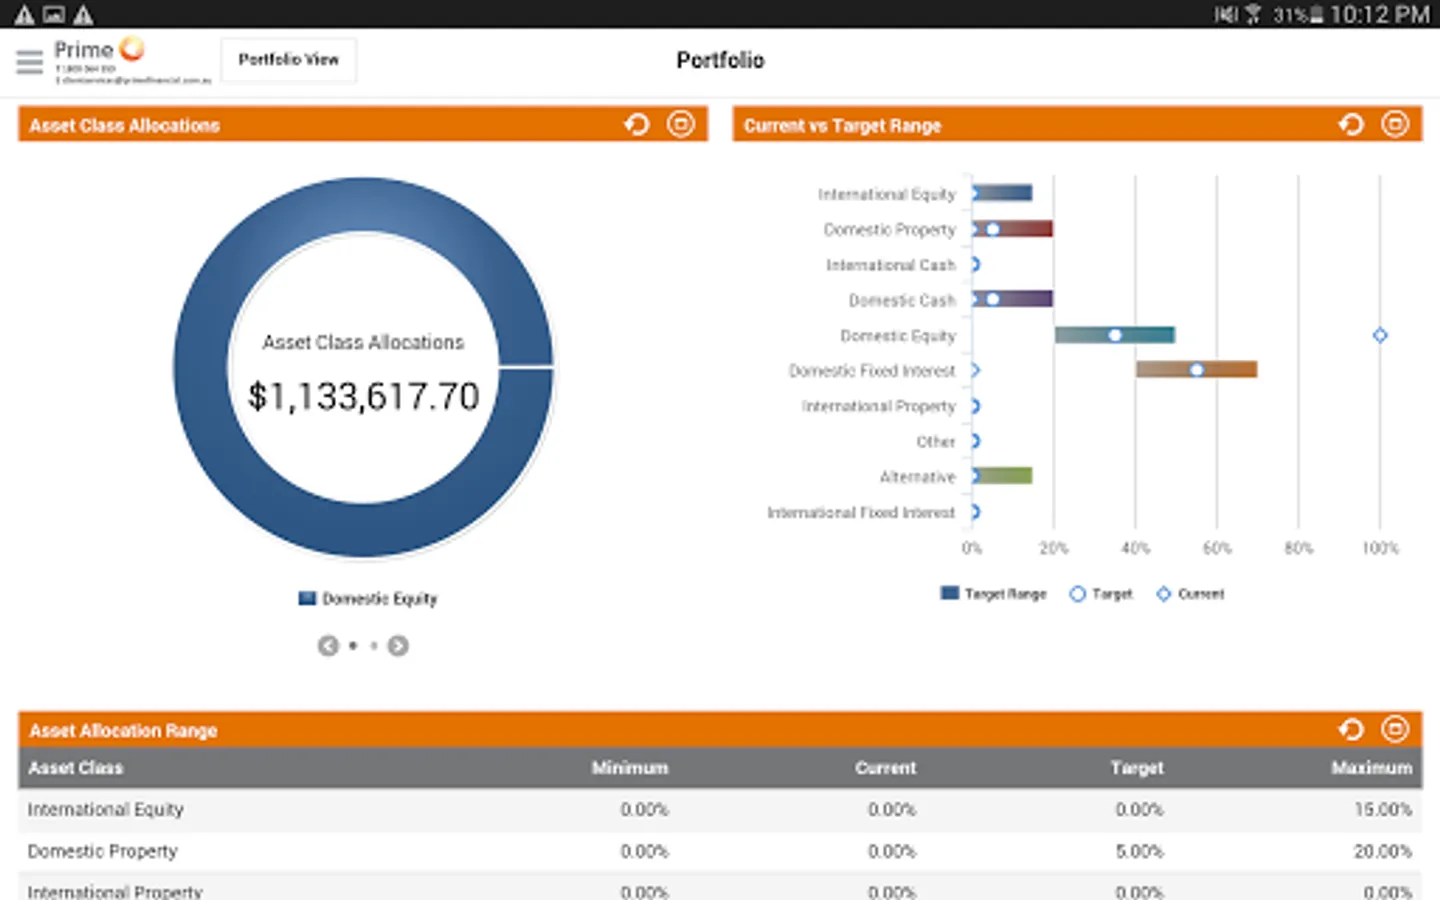This screenshot has height=900, width=1440.
Task: Click the International Equity chart label
Action: point(887,194)
